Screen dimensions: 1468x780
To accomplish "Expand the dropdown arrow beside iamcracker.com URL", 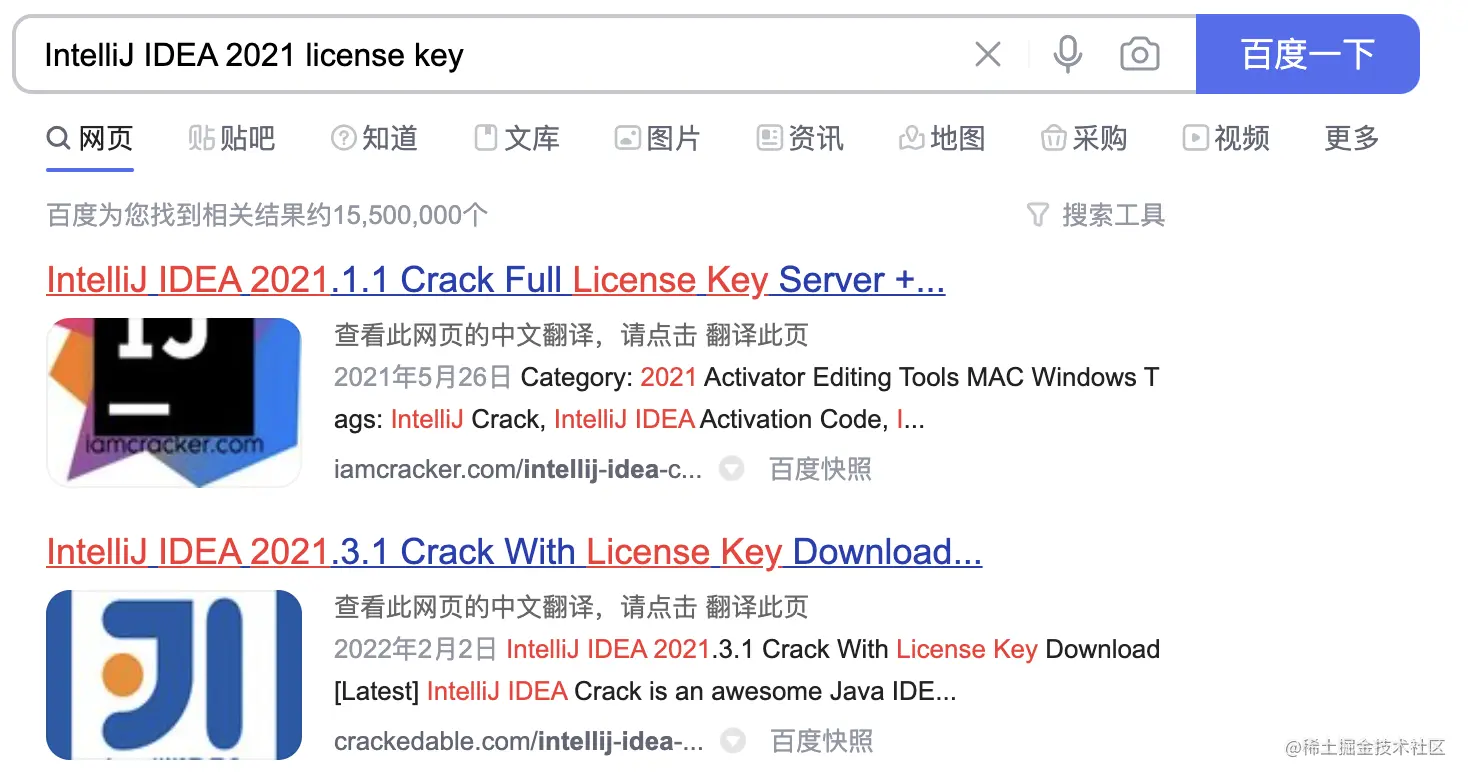I will point(732,468).
